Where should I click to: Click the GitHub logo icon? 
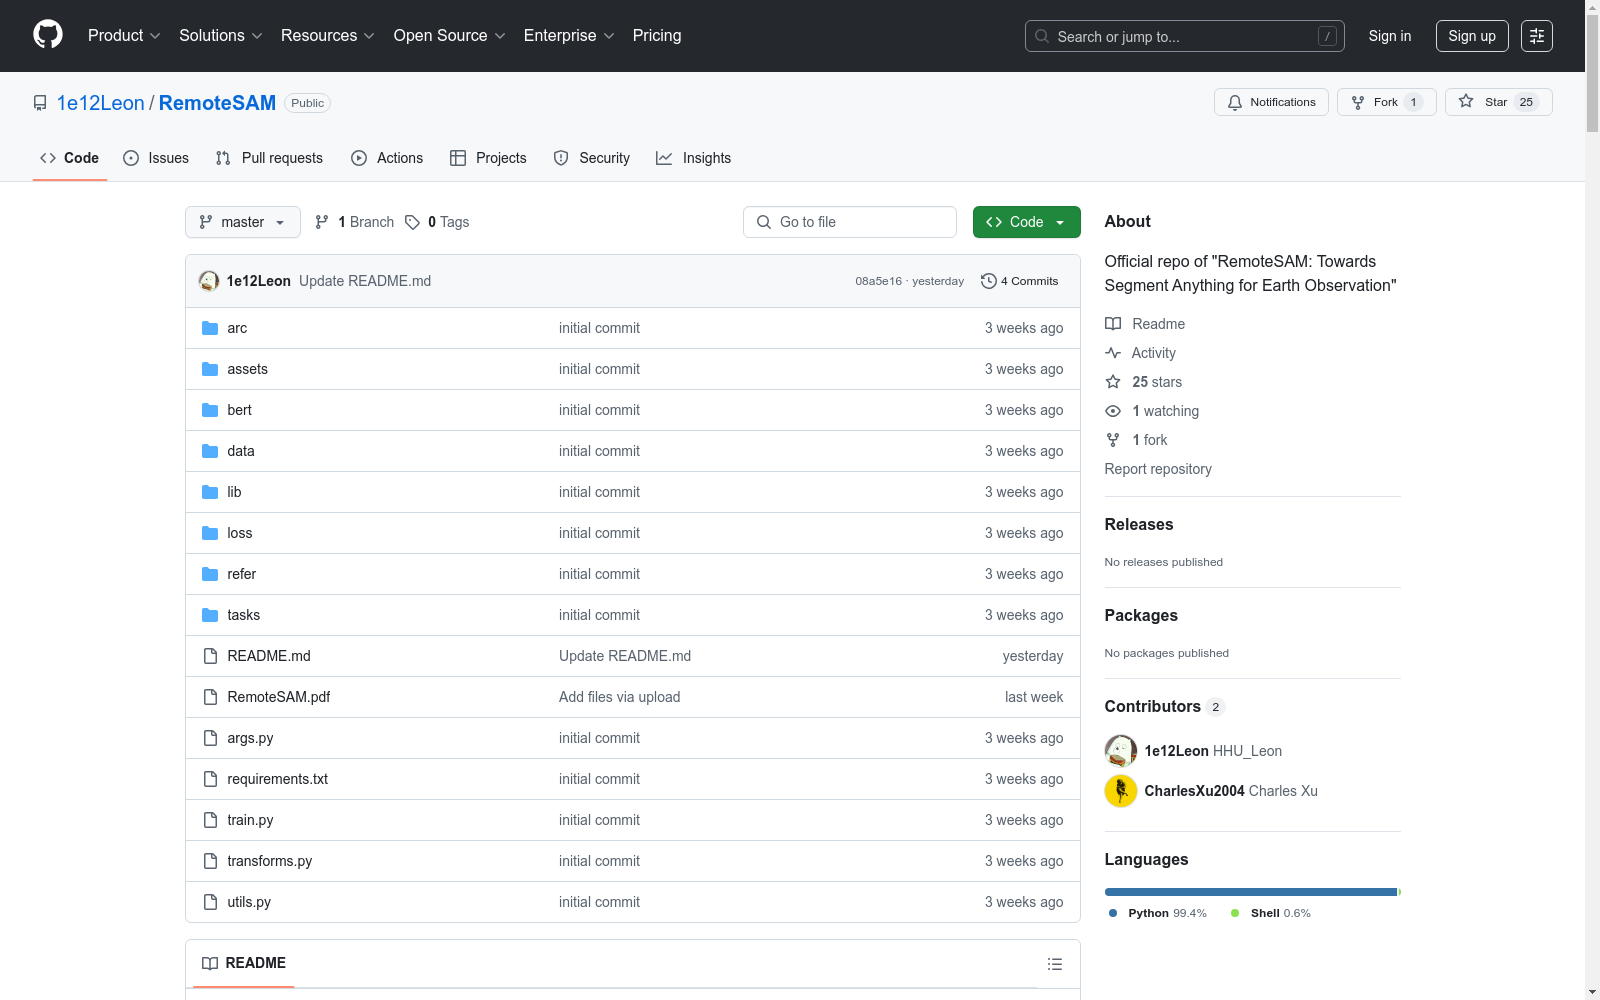coord(48,35)
